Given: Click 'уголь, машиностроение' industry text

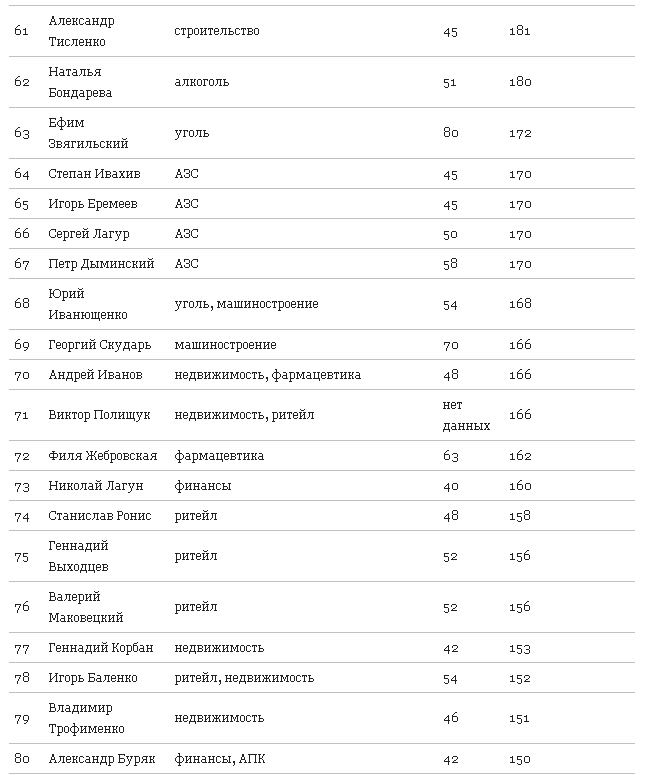Looking at the screenshot, I should (x=246, y=304).
